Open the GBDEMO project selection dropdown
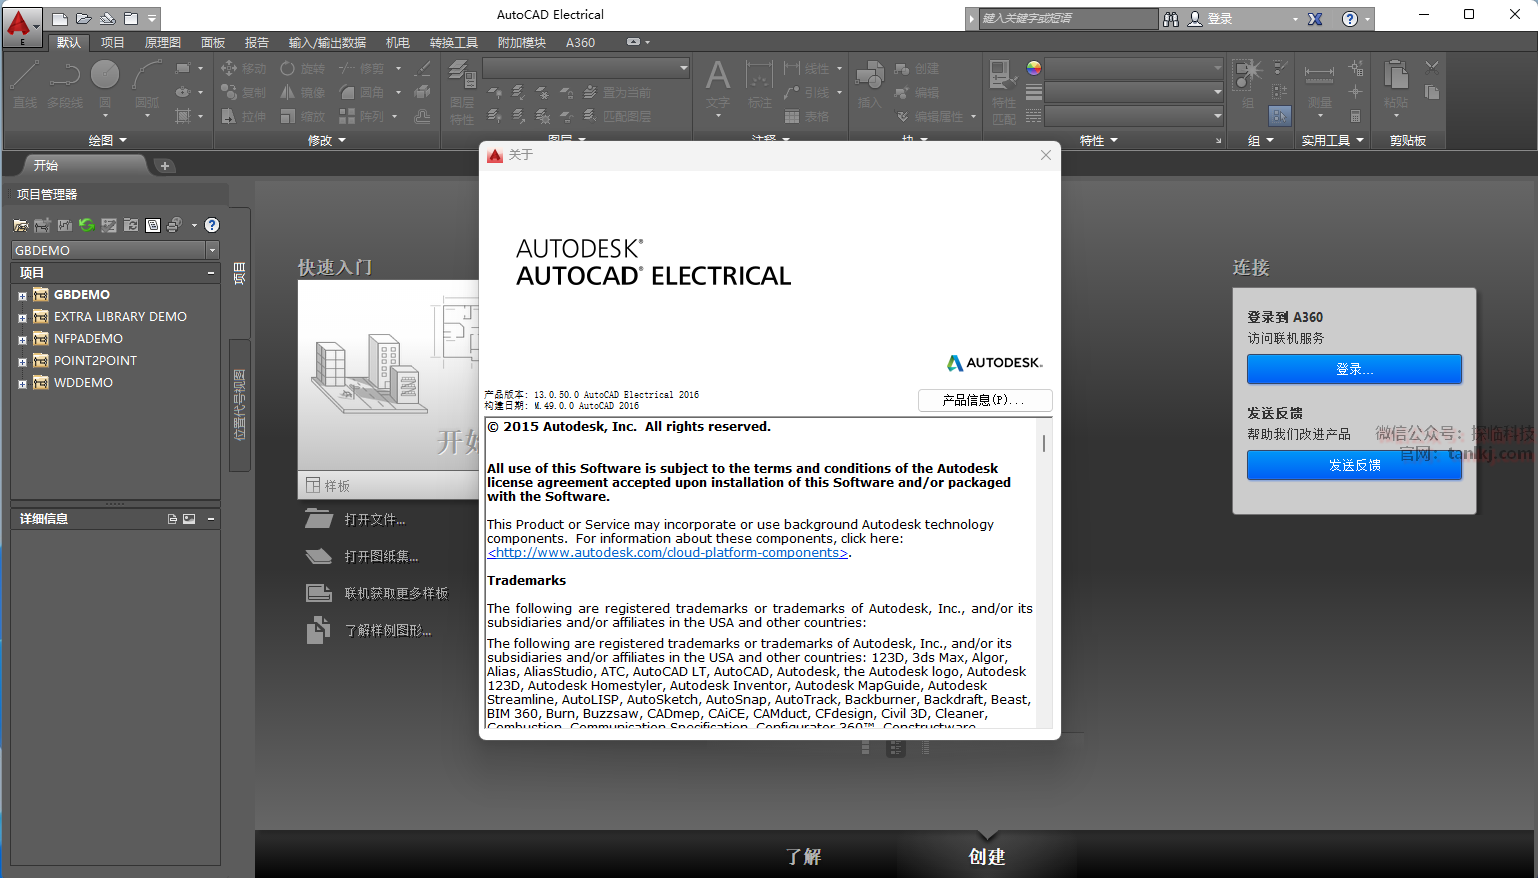1538x878 pixels. (211, 250)
